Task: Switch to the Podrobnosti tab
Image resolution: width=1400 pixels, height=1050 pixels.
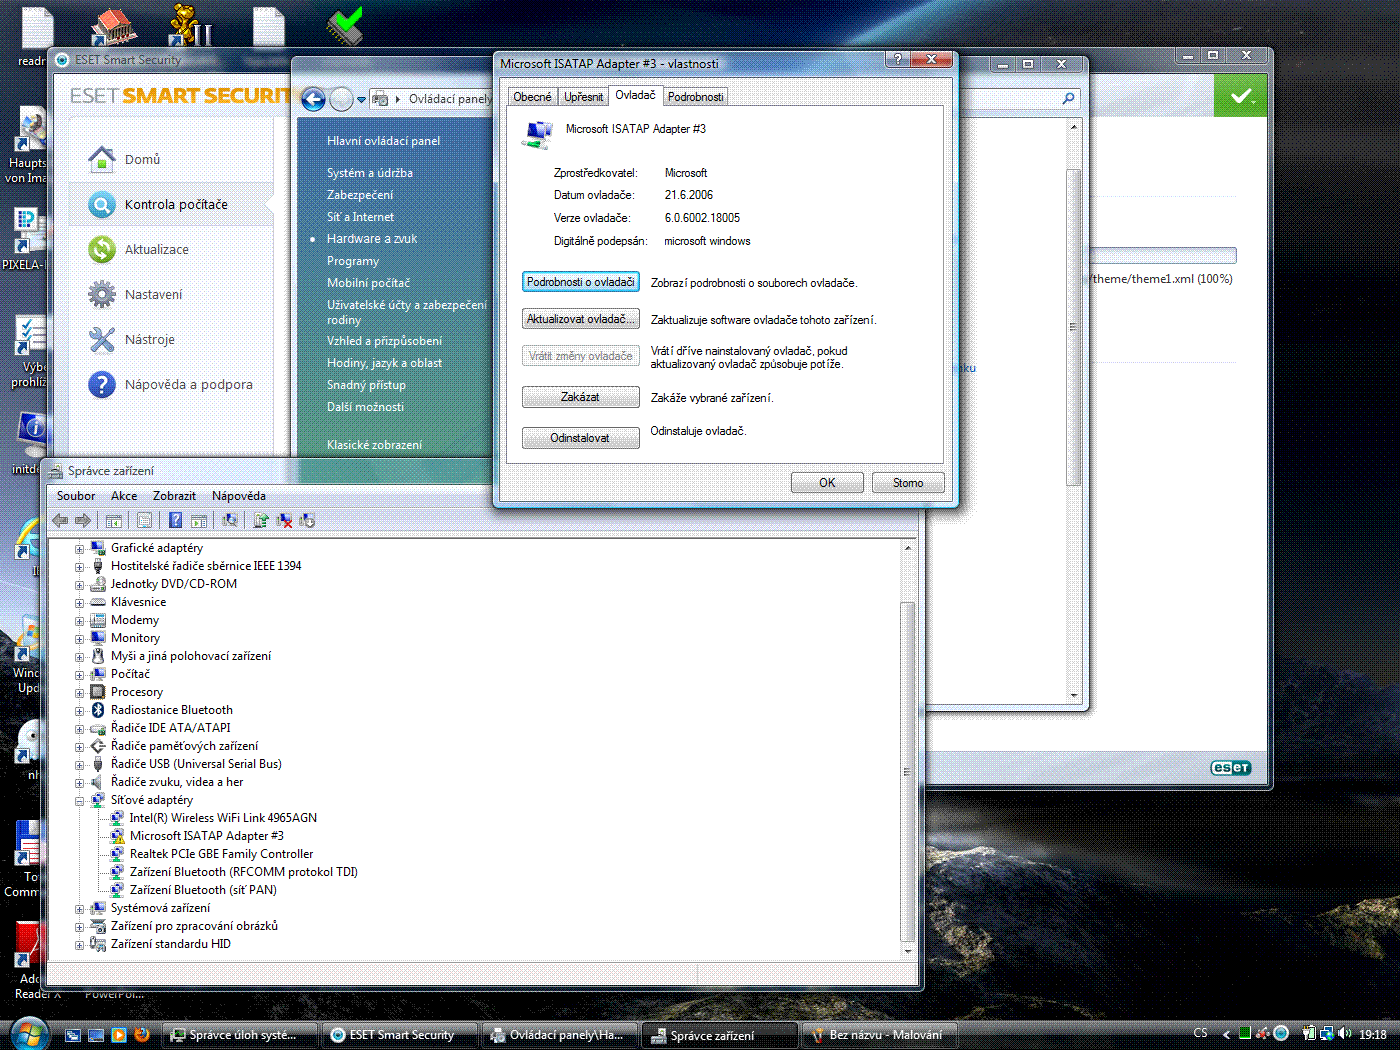Action: click(x=695, y=97)
